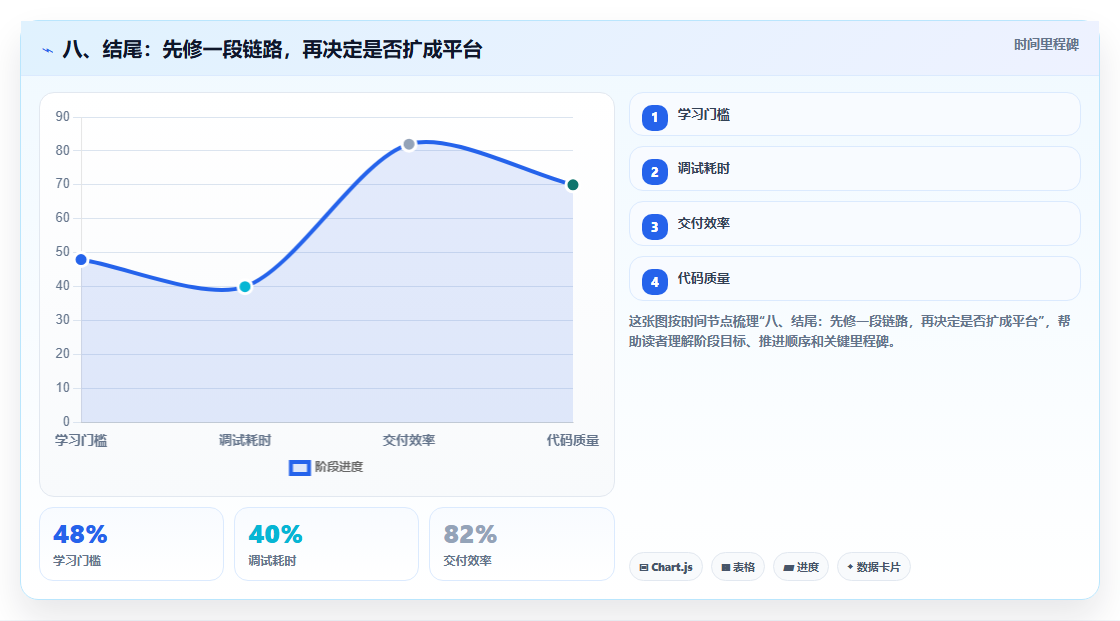Viewport: 1120px width, 621px height.
Task: Click the y-axis value 90
Action: tap(63, 116)
